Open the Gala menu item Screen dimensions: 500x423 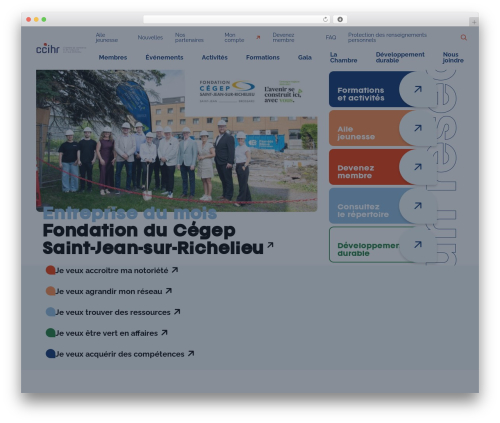tap(305, 57)
